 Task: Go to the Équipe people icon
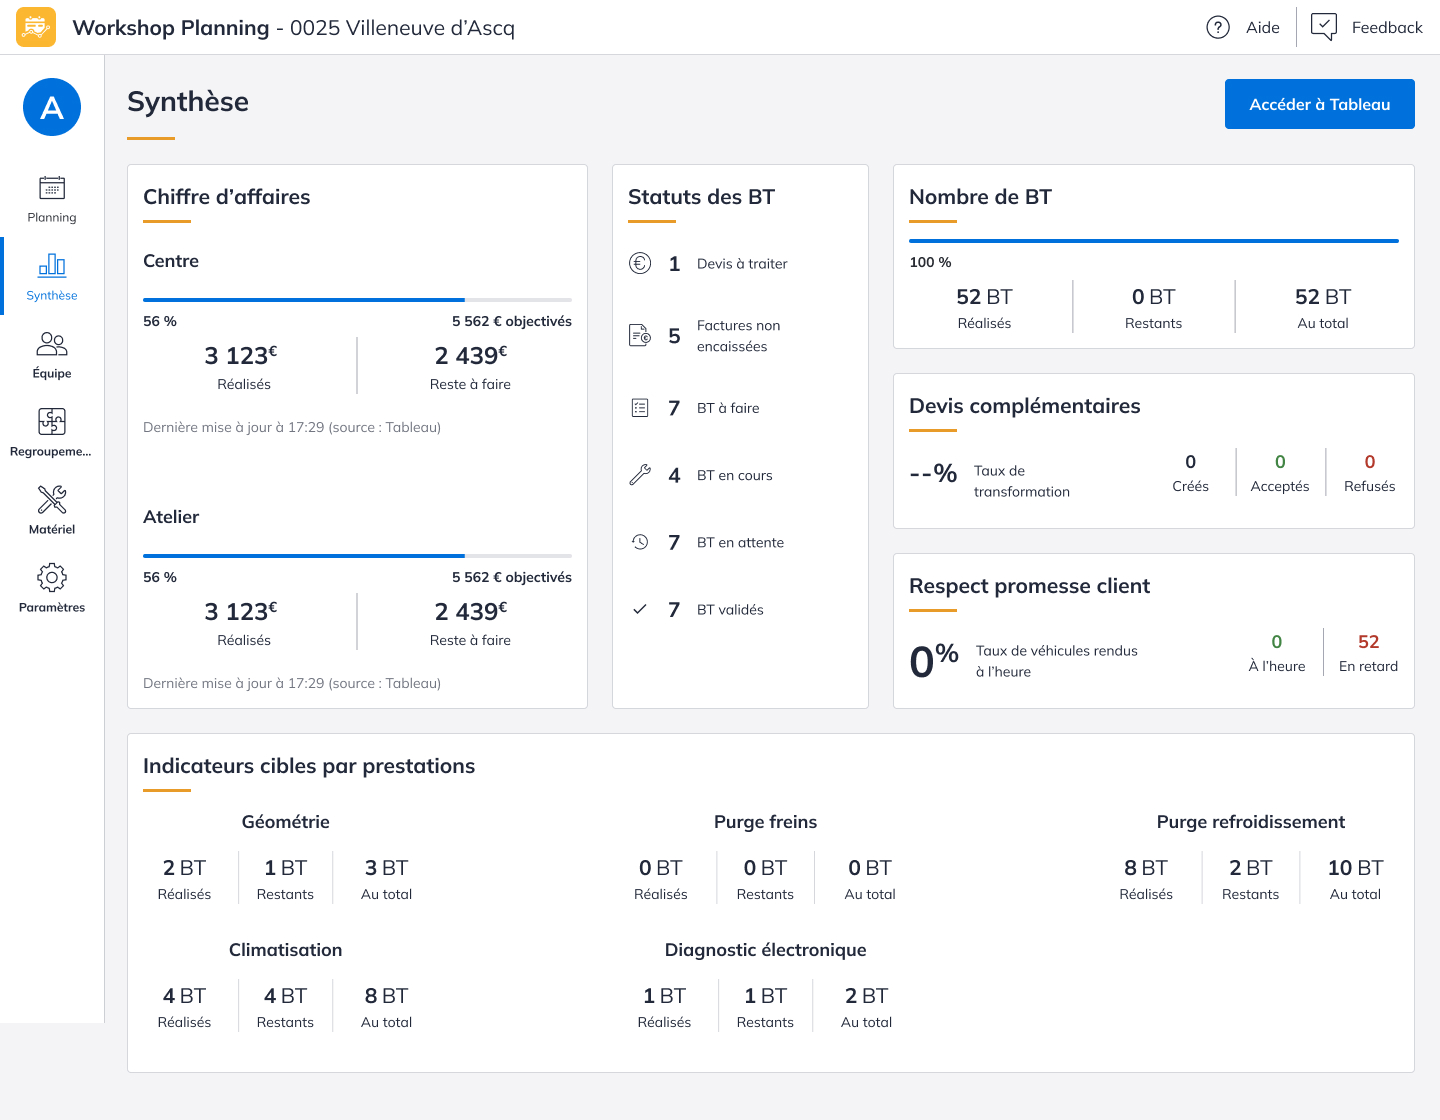52,344
